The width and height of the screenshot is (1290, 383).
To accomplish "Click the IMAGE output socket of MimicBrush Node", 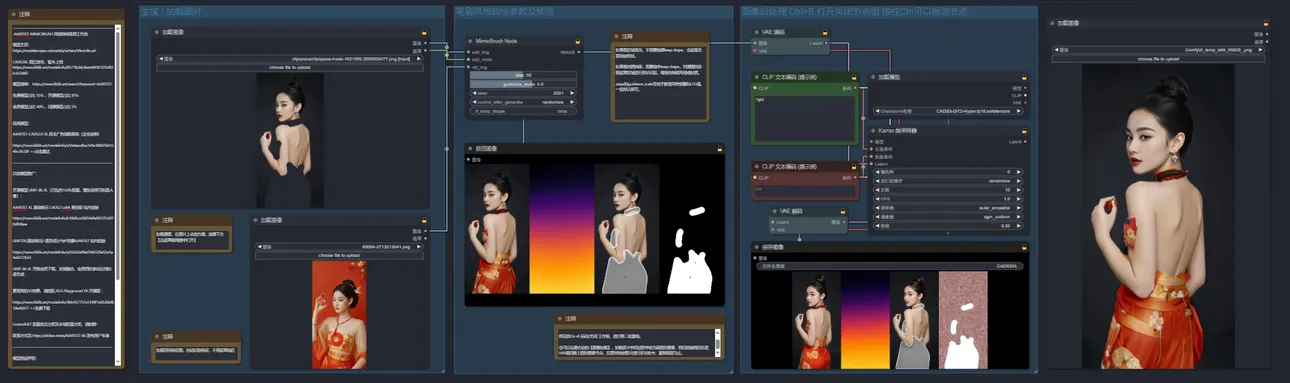I will point(578,52).
